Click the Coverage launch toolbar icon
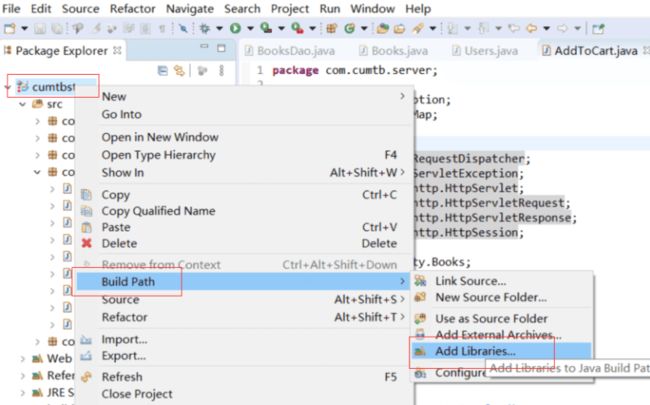This screenshot has height=405, width=650. 266,28
